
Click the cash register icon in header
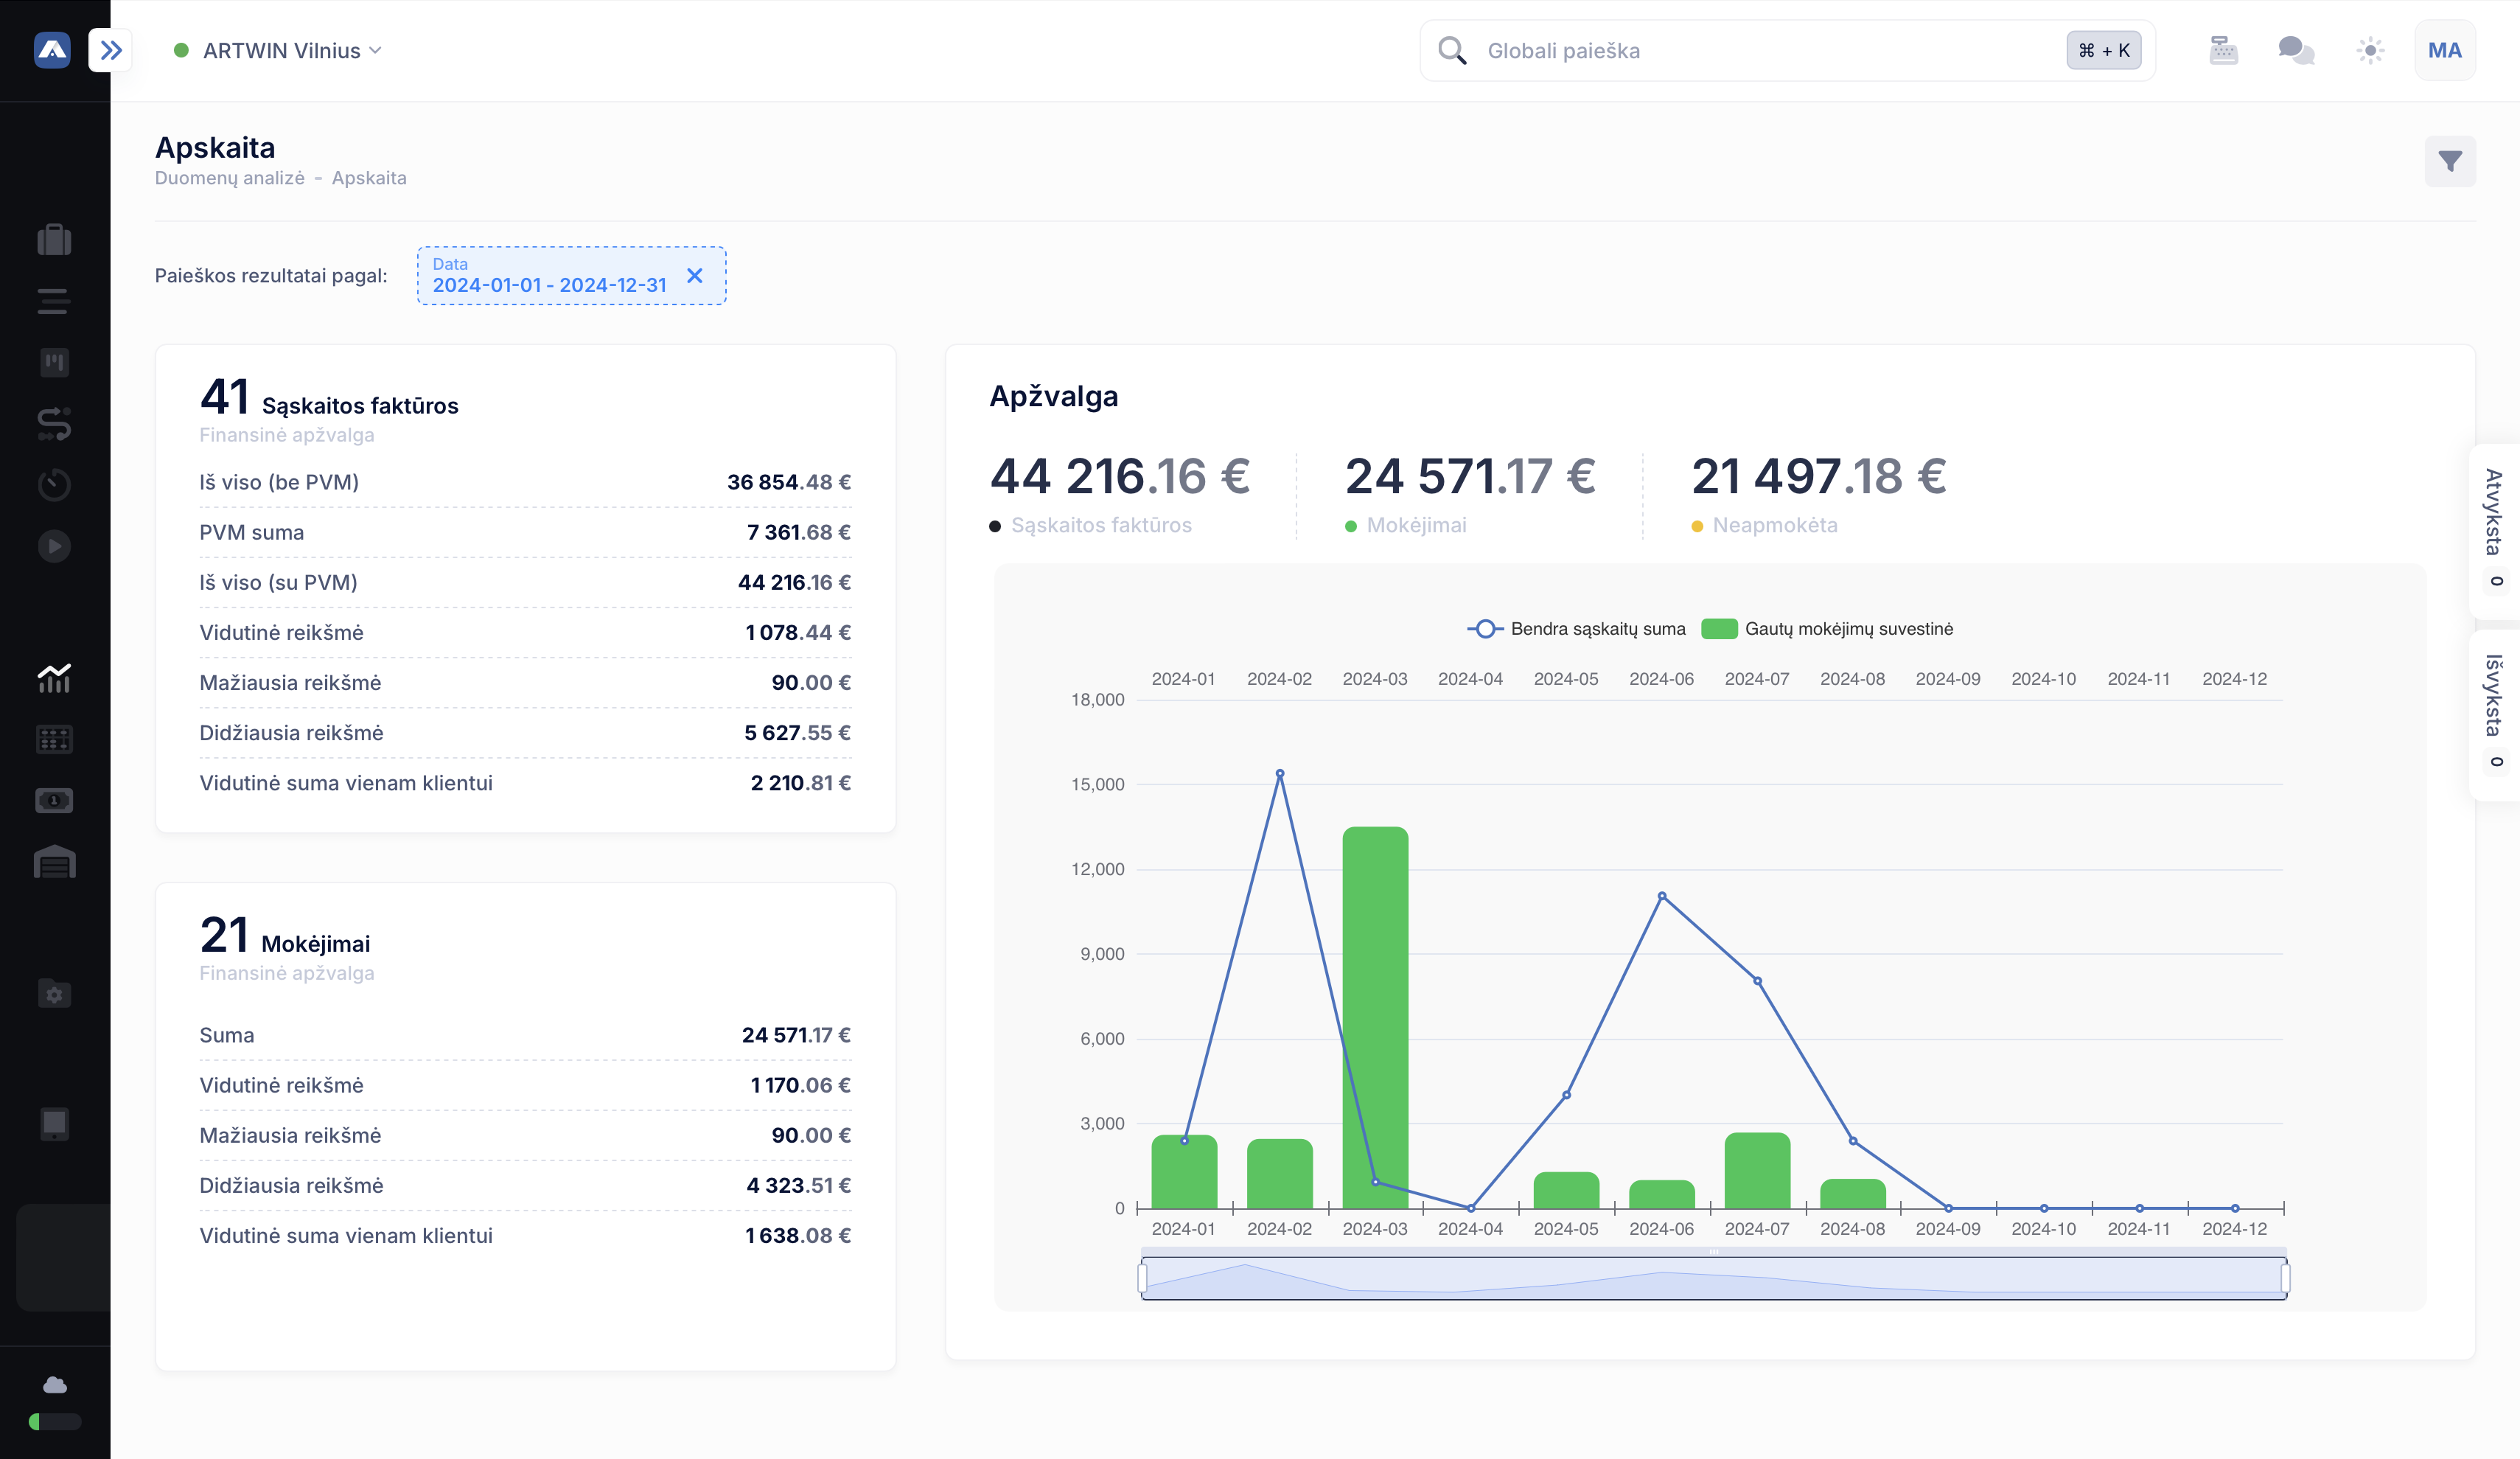2223,50
